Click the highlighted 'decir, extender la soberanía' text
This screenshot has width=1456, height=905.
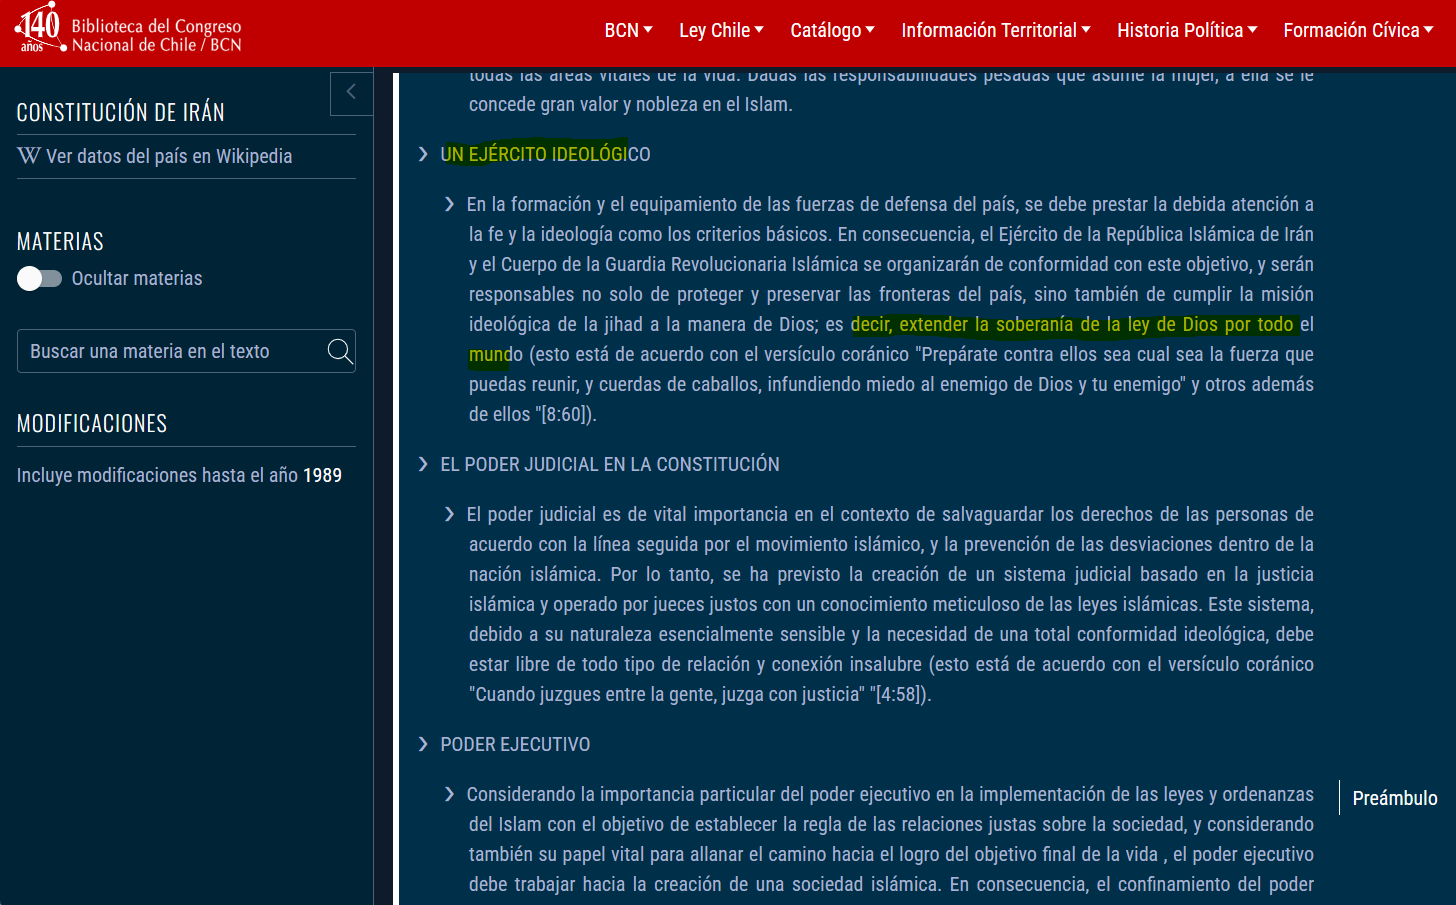coord(1072,324)
